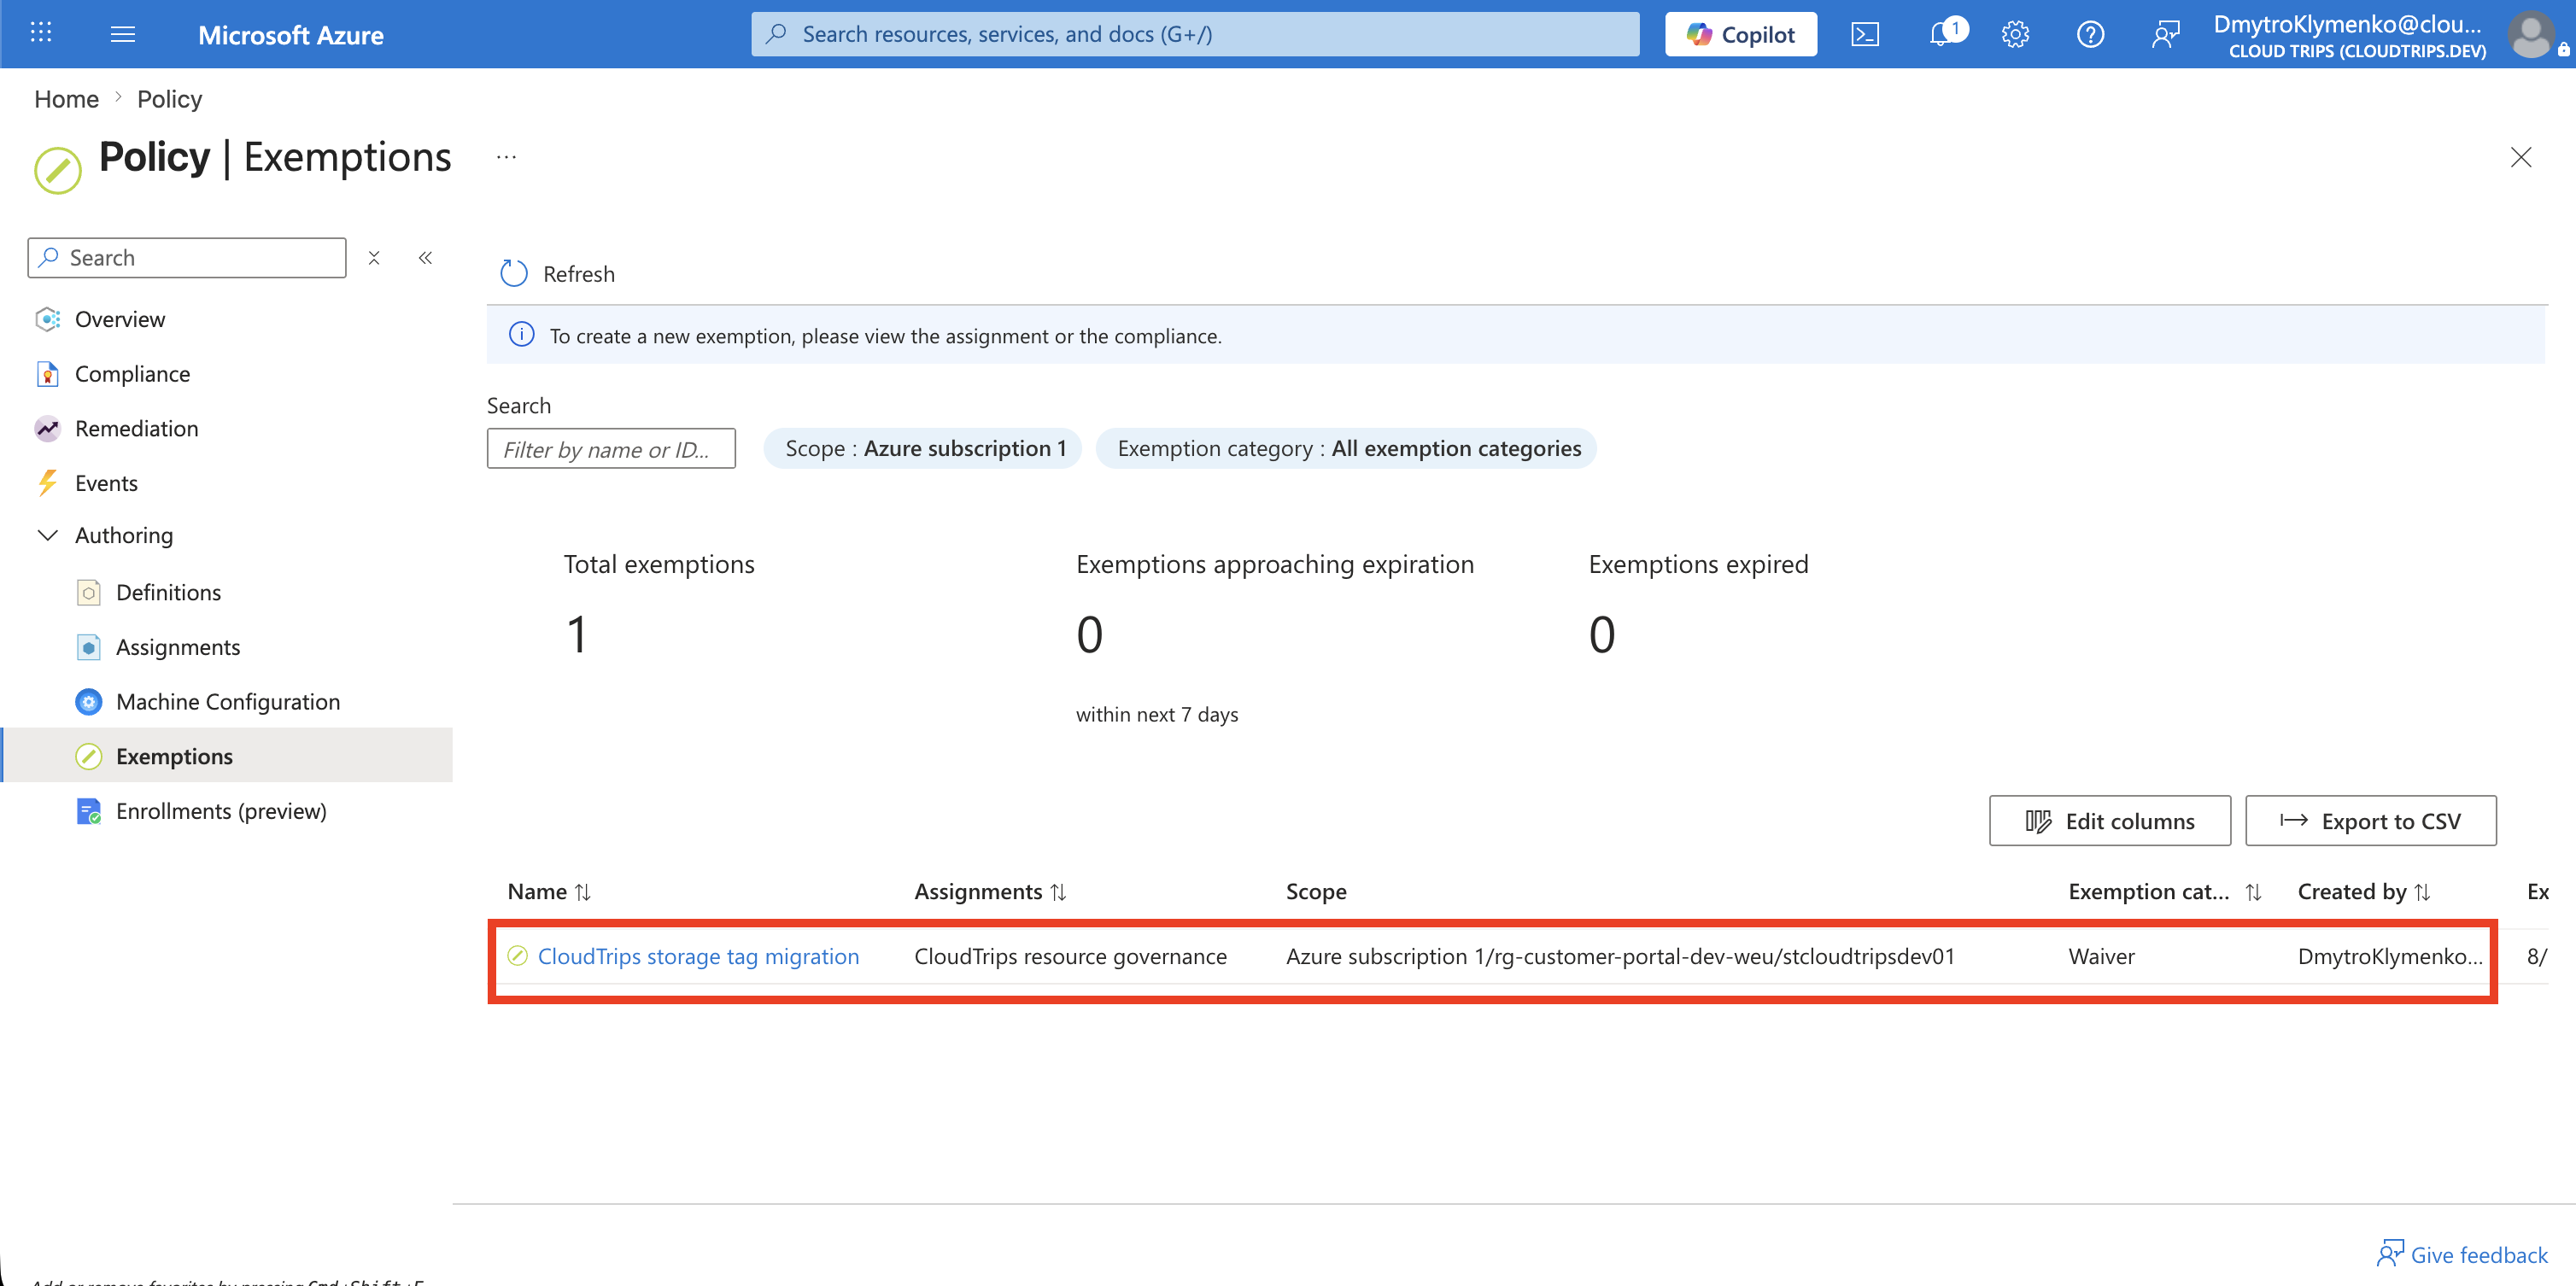Click the sidebar Search box
Viewport: 2576px width, 1286px height.
[187, 258]
